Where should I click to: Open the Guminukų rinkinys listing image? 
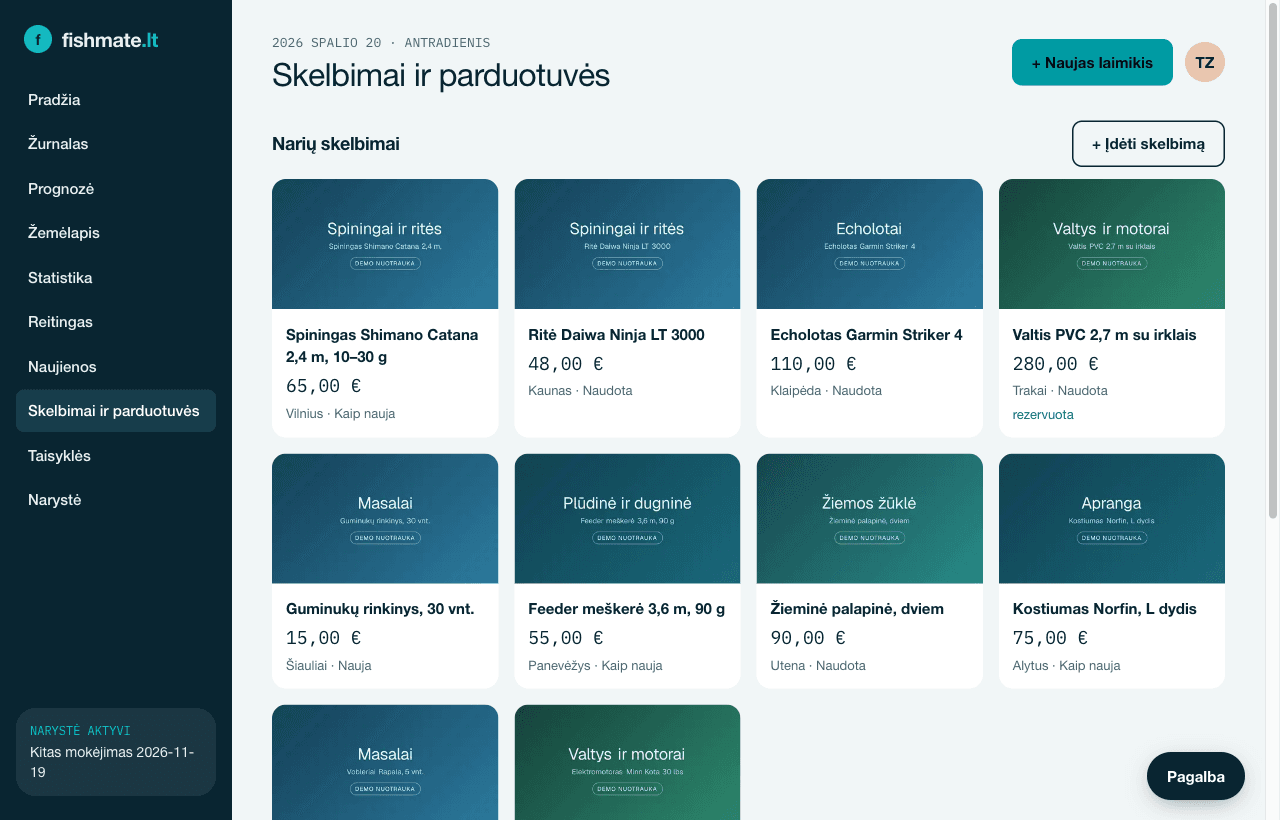click(x=385, y=519)
